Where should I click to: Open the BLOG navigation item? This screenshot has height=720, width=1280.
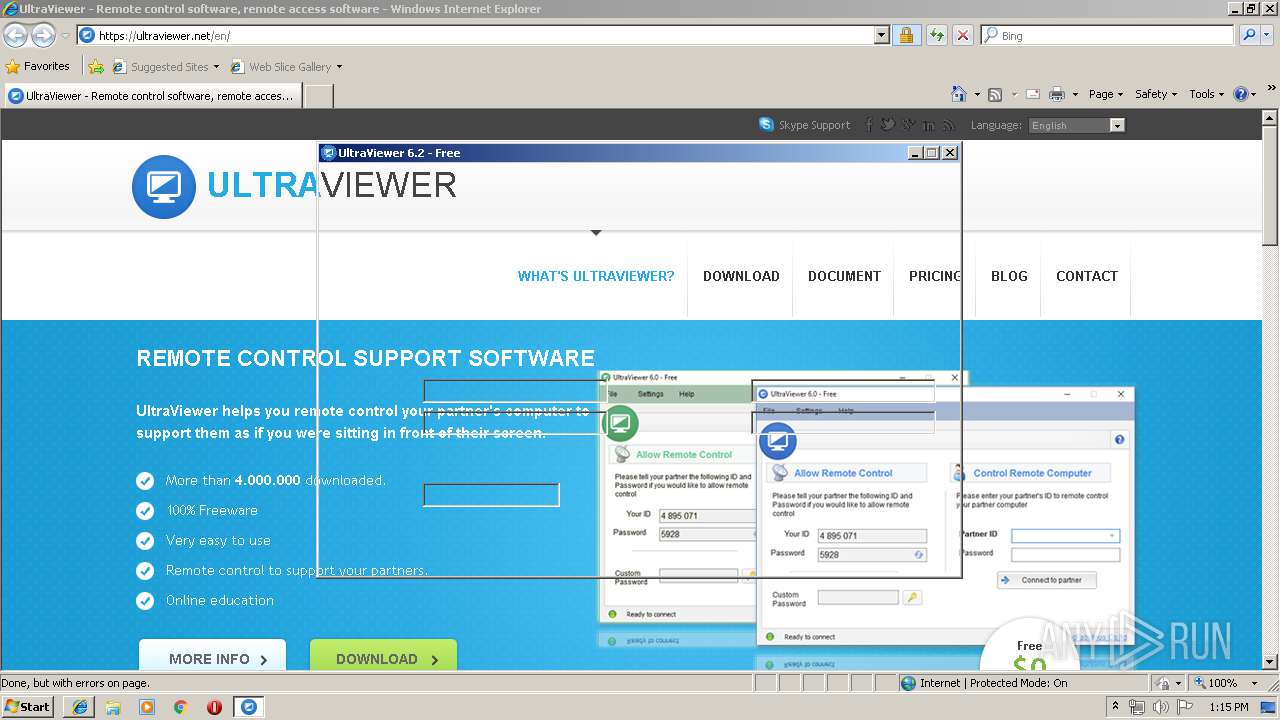(1009, 276)
